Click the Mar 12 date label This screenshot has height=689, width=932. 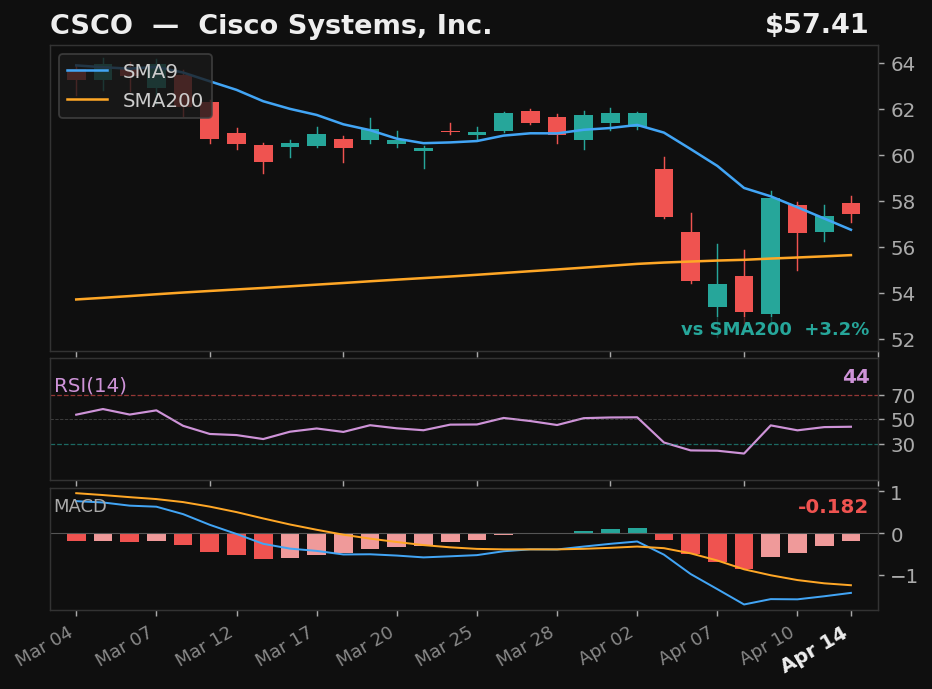205,645
